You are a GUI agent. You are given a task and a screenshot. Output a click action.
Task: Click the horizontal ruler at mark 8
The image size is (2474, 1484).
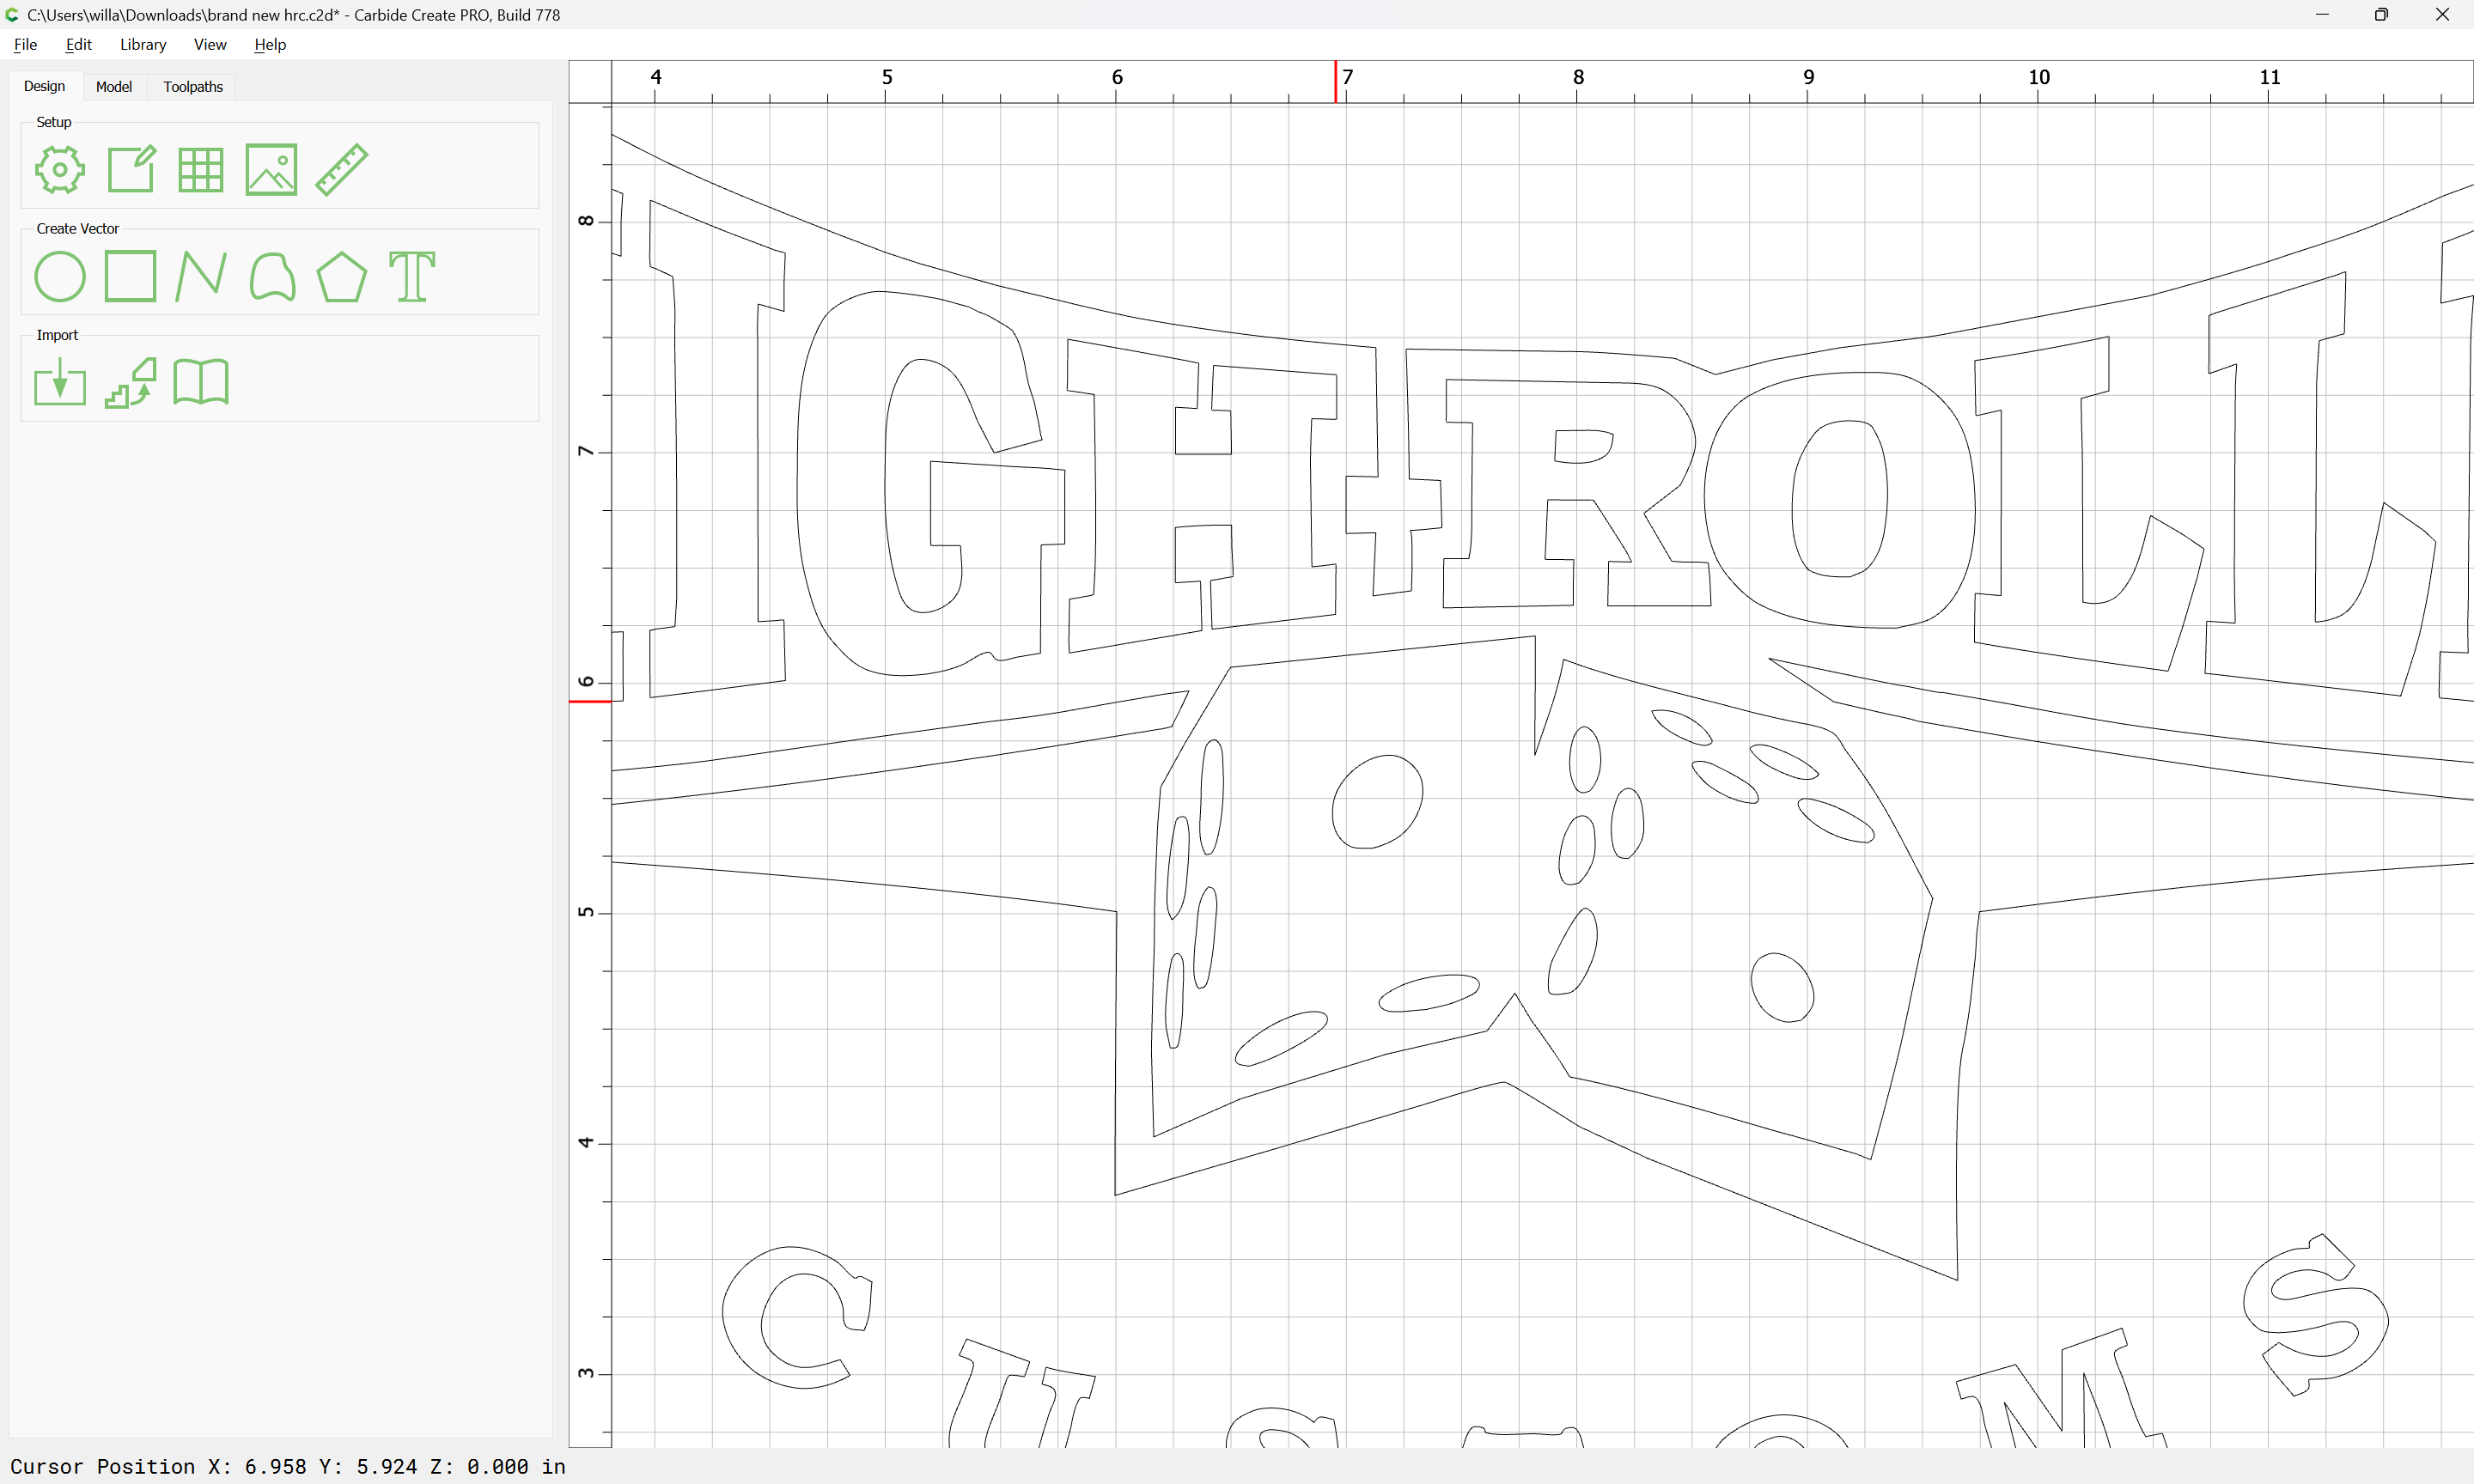pos(1578,78)
